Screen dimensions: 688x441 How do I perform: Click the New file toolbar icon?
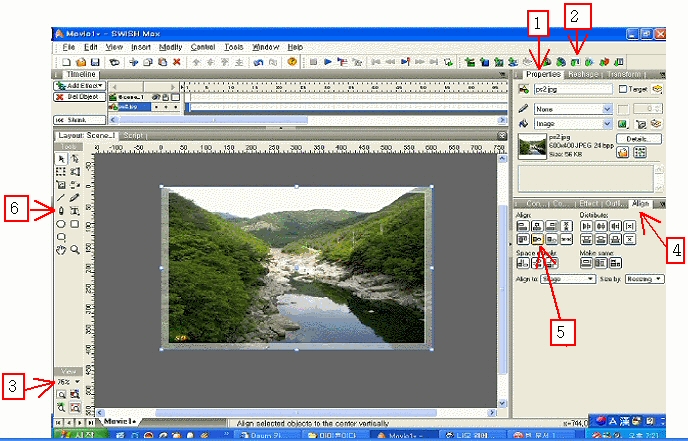point(66,62)
